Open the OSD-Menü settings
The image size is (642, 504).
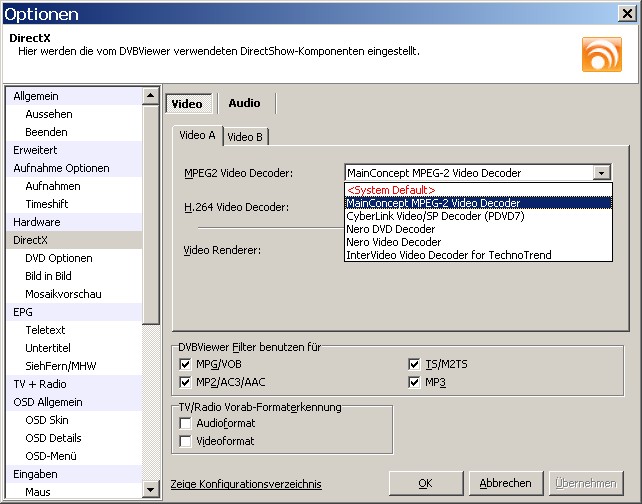(74, 456)
